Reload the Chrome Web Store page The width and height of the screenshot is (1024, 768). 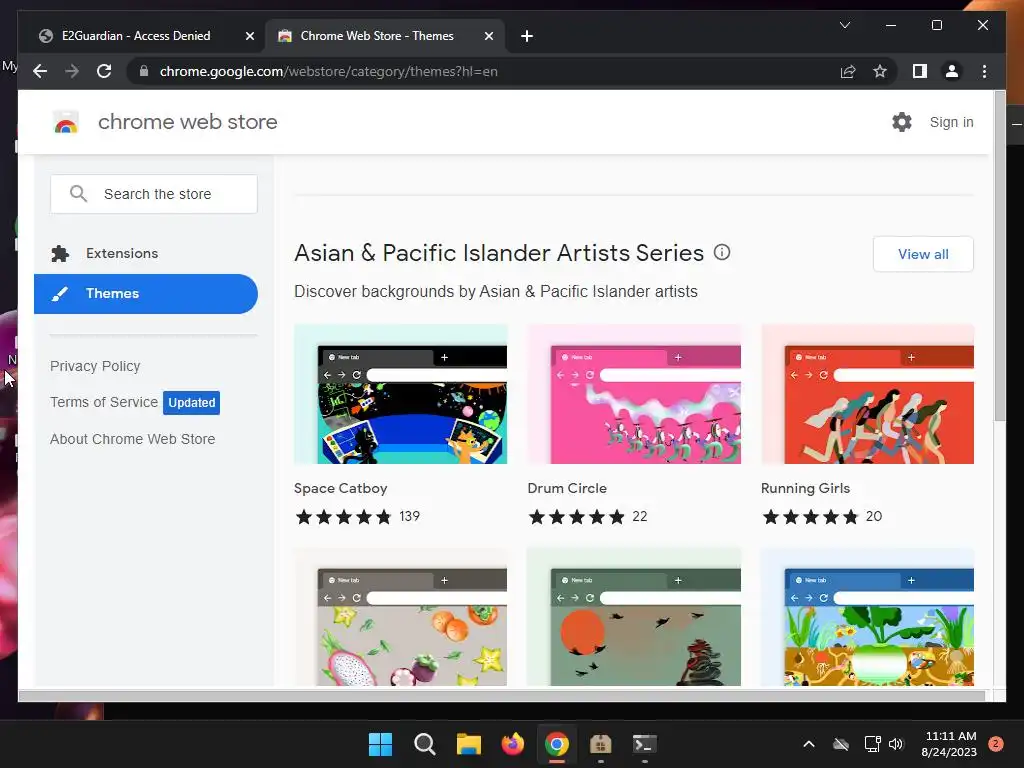click(104, 71)
